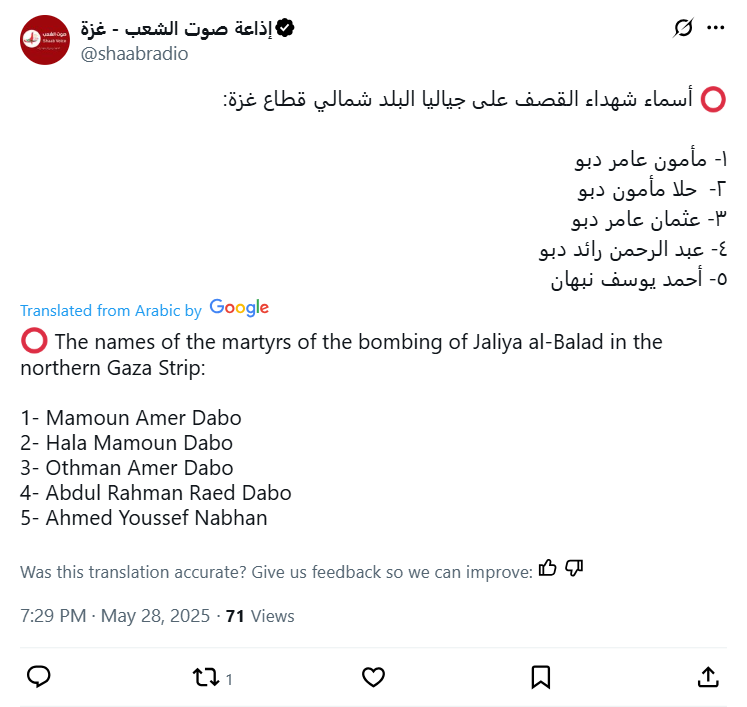Click the @shaabradio handle

(x=134, y=54)
